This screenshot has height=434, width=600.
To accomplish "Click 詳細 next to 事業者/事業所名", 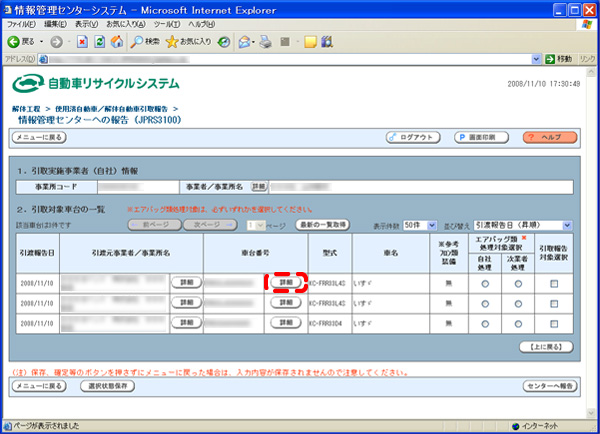I will (259, 187).
